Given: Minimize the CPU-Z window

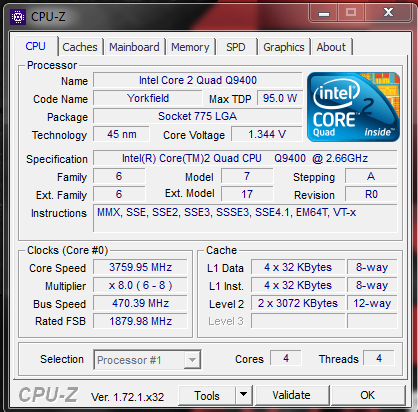Looking at the screenshot, I should point(324,13).
